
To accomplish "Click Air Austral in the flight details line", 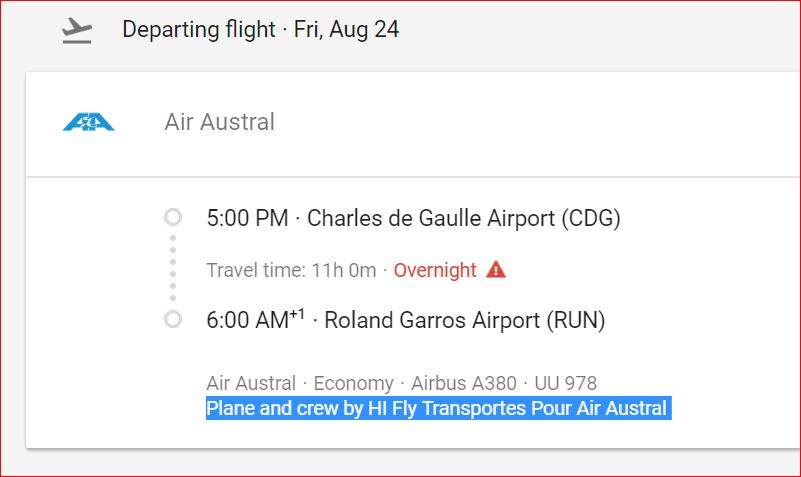I will [x=251, y=383].
